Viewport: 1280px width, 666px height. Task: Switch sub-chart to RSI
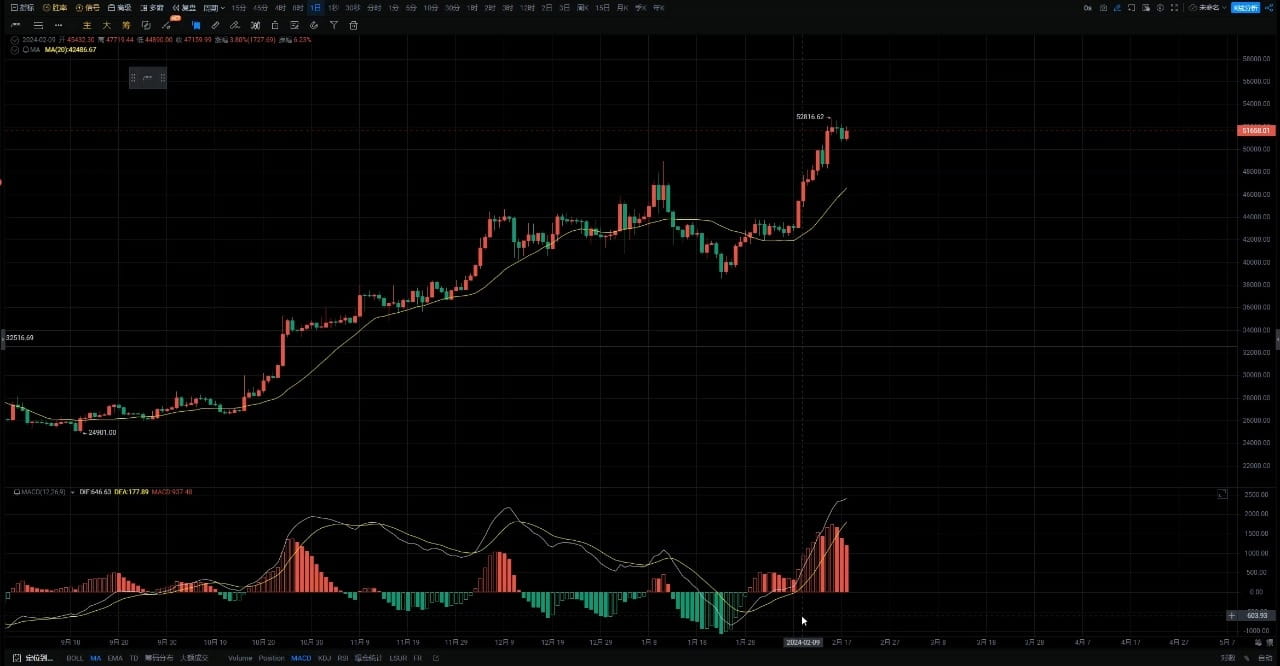pyautogui.click(x=343, y=658)
